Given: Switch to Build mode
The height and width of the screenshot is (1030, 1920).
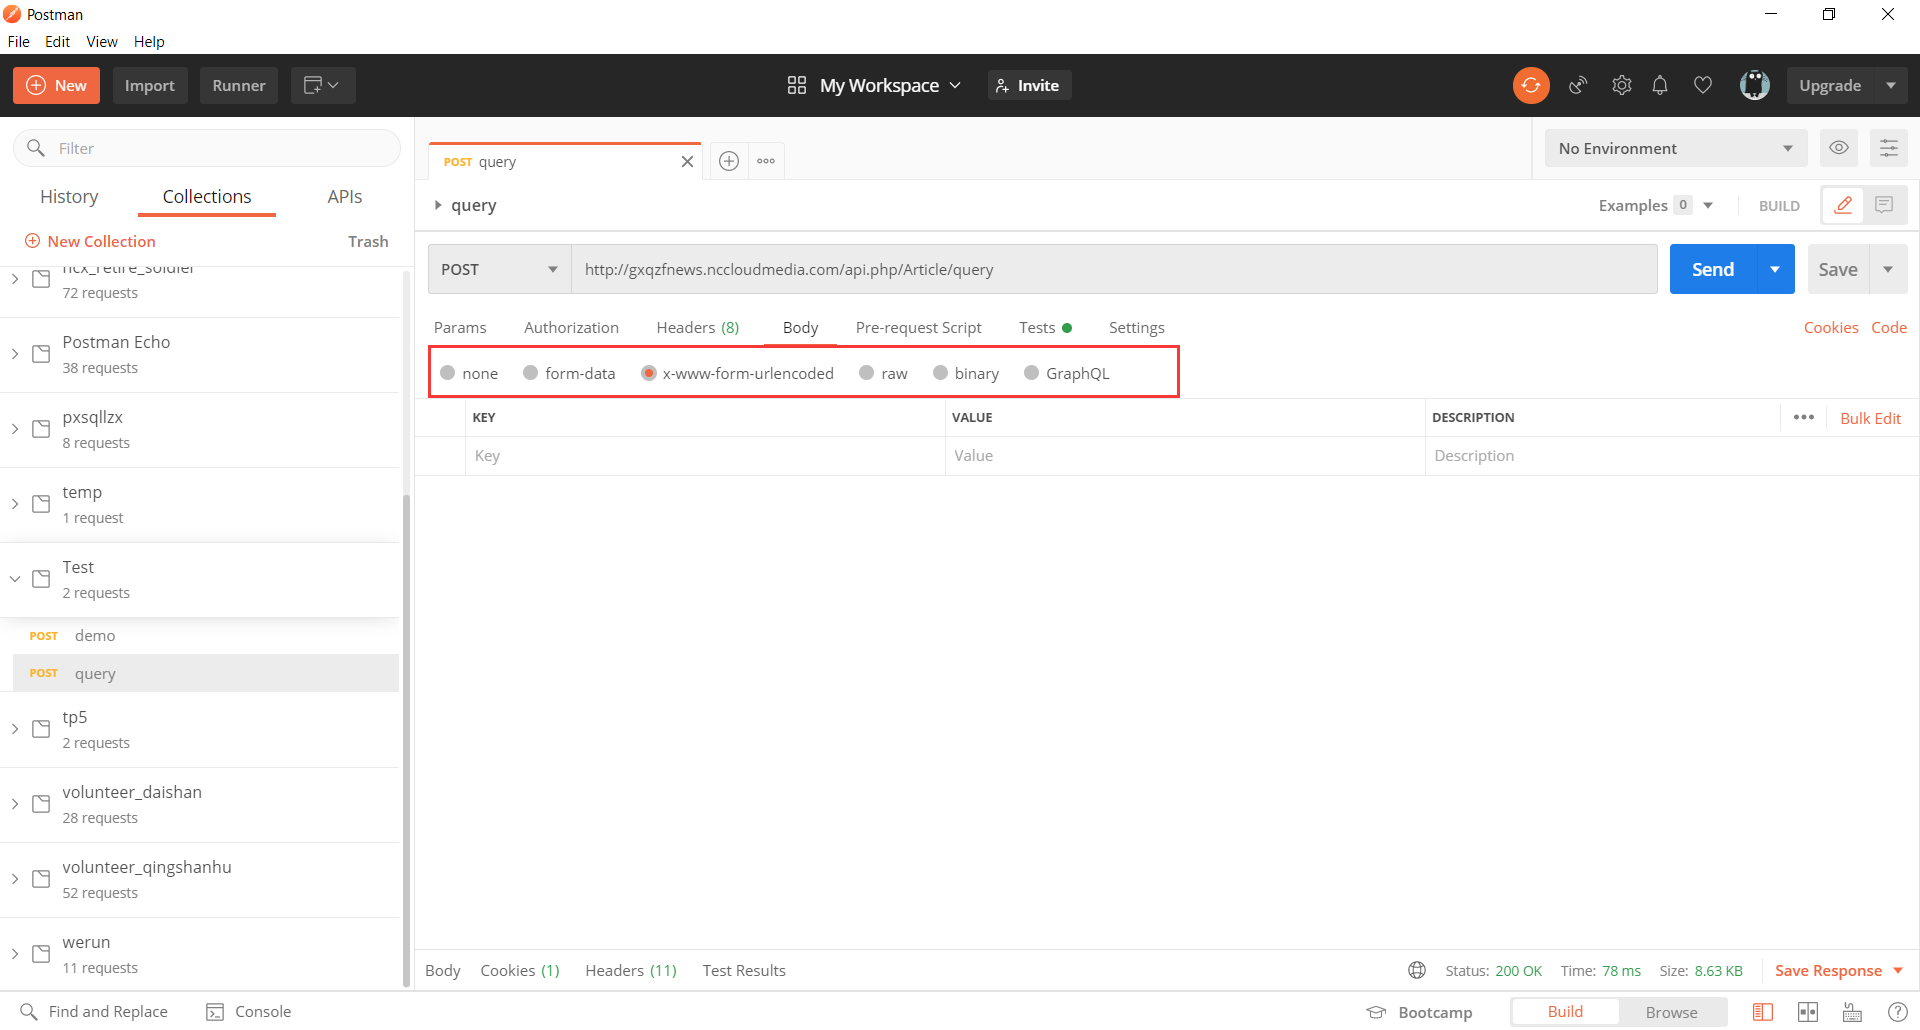Looking at the screenshot, I should [1565, 1012].
